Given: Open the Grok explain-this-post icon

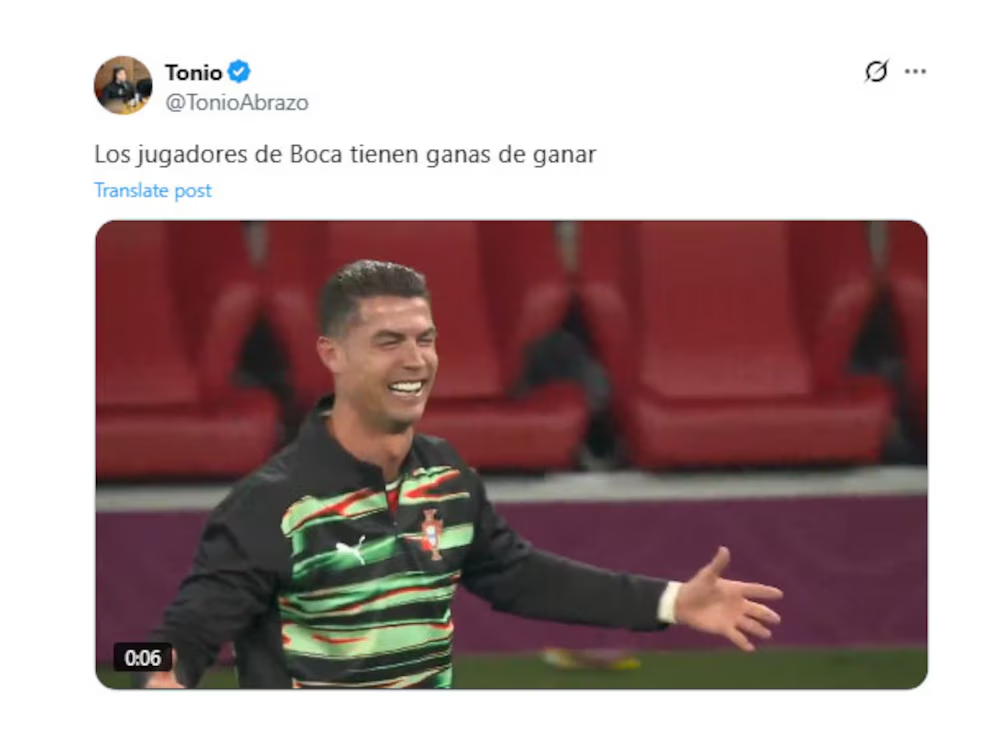Looking at the screenshot, I should click(876, 71).
